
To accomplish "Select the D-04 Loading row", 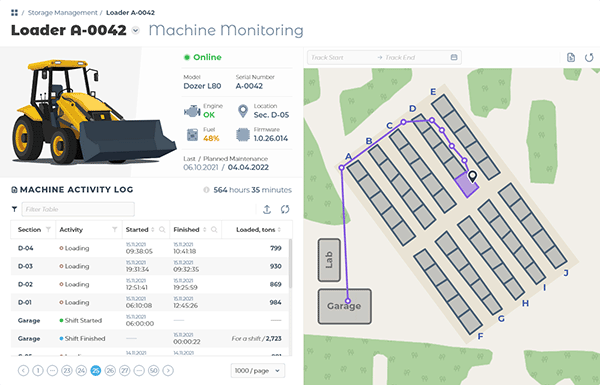I will (x=150, y=248).
